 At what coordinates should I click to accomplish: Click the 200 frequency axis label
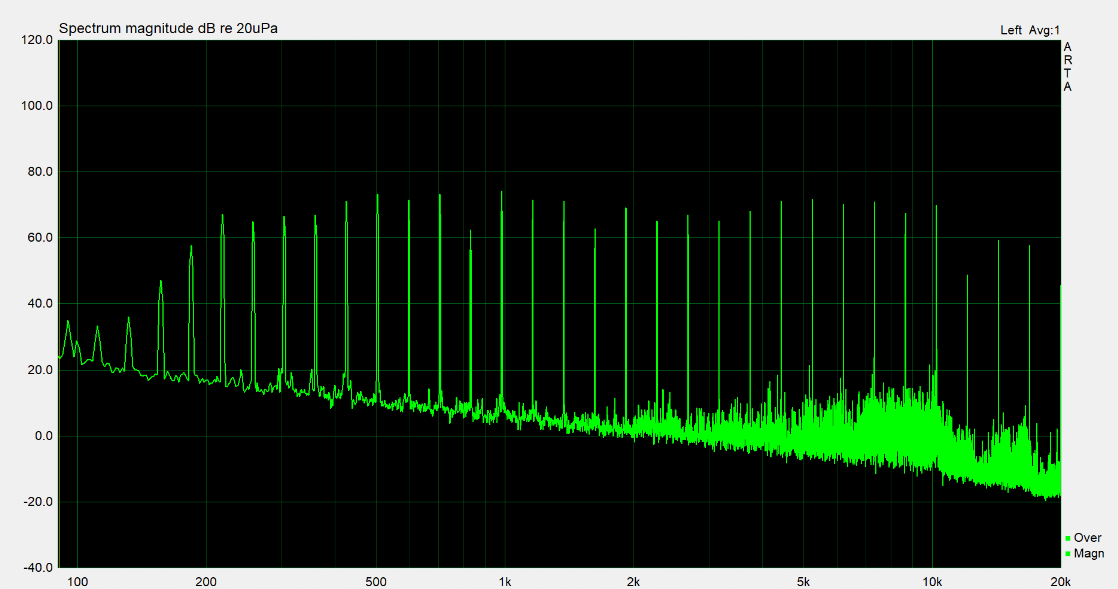click(x=205, y=582)
